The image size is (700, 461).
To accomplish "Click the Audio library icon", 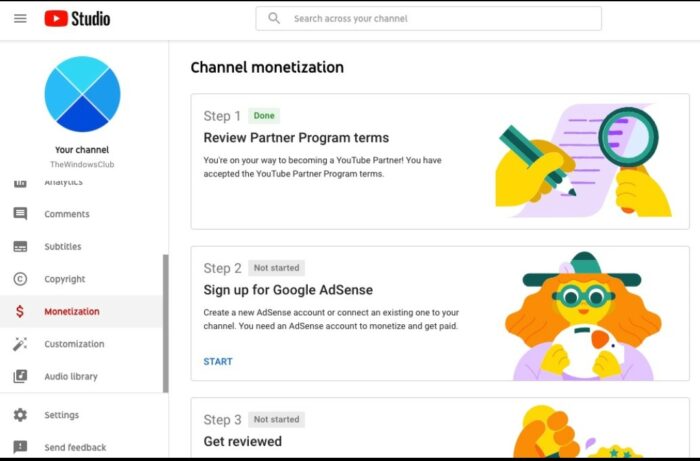I will [x=20, y=376].
